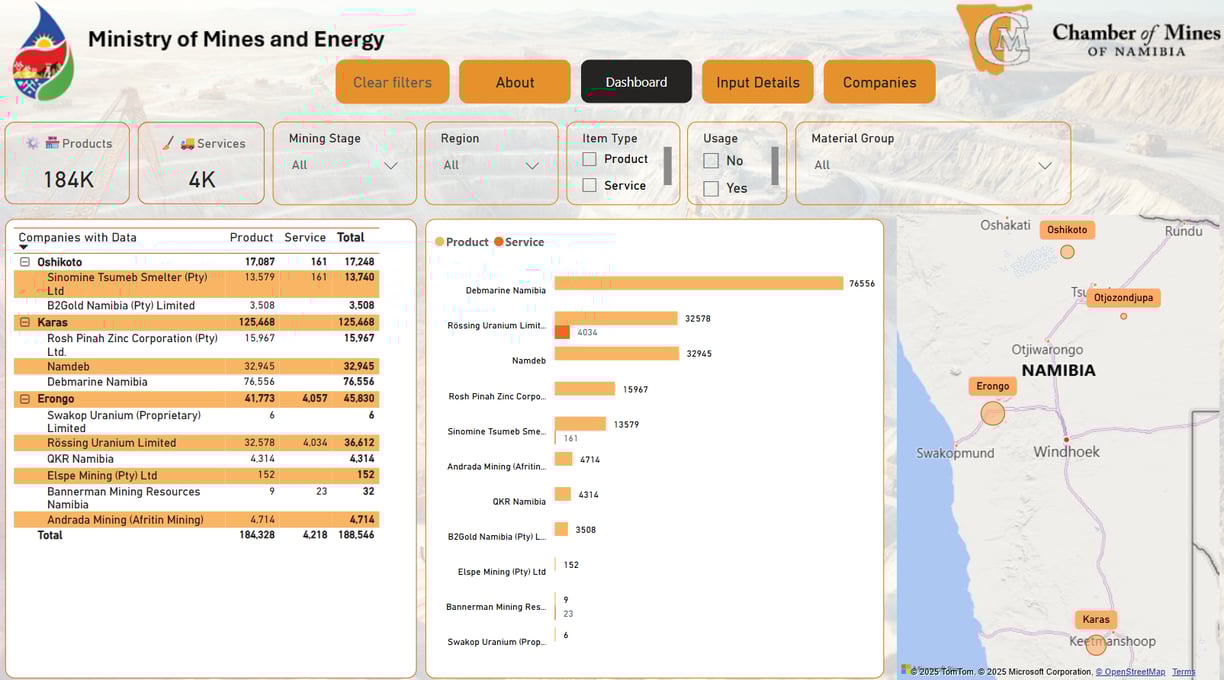
Task: Click the Ministry of Mines and Energy title
Action: [236, 39]
